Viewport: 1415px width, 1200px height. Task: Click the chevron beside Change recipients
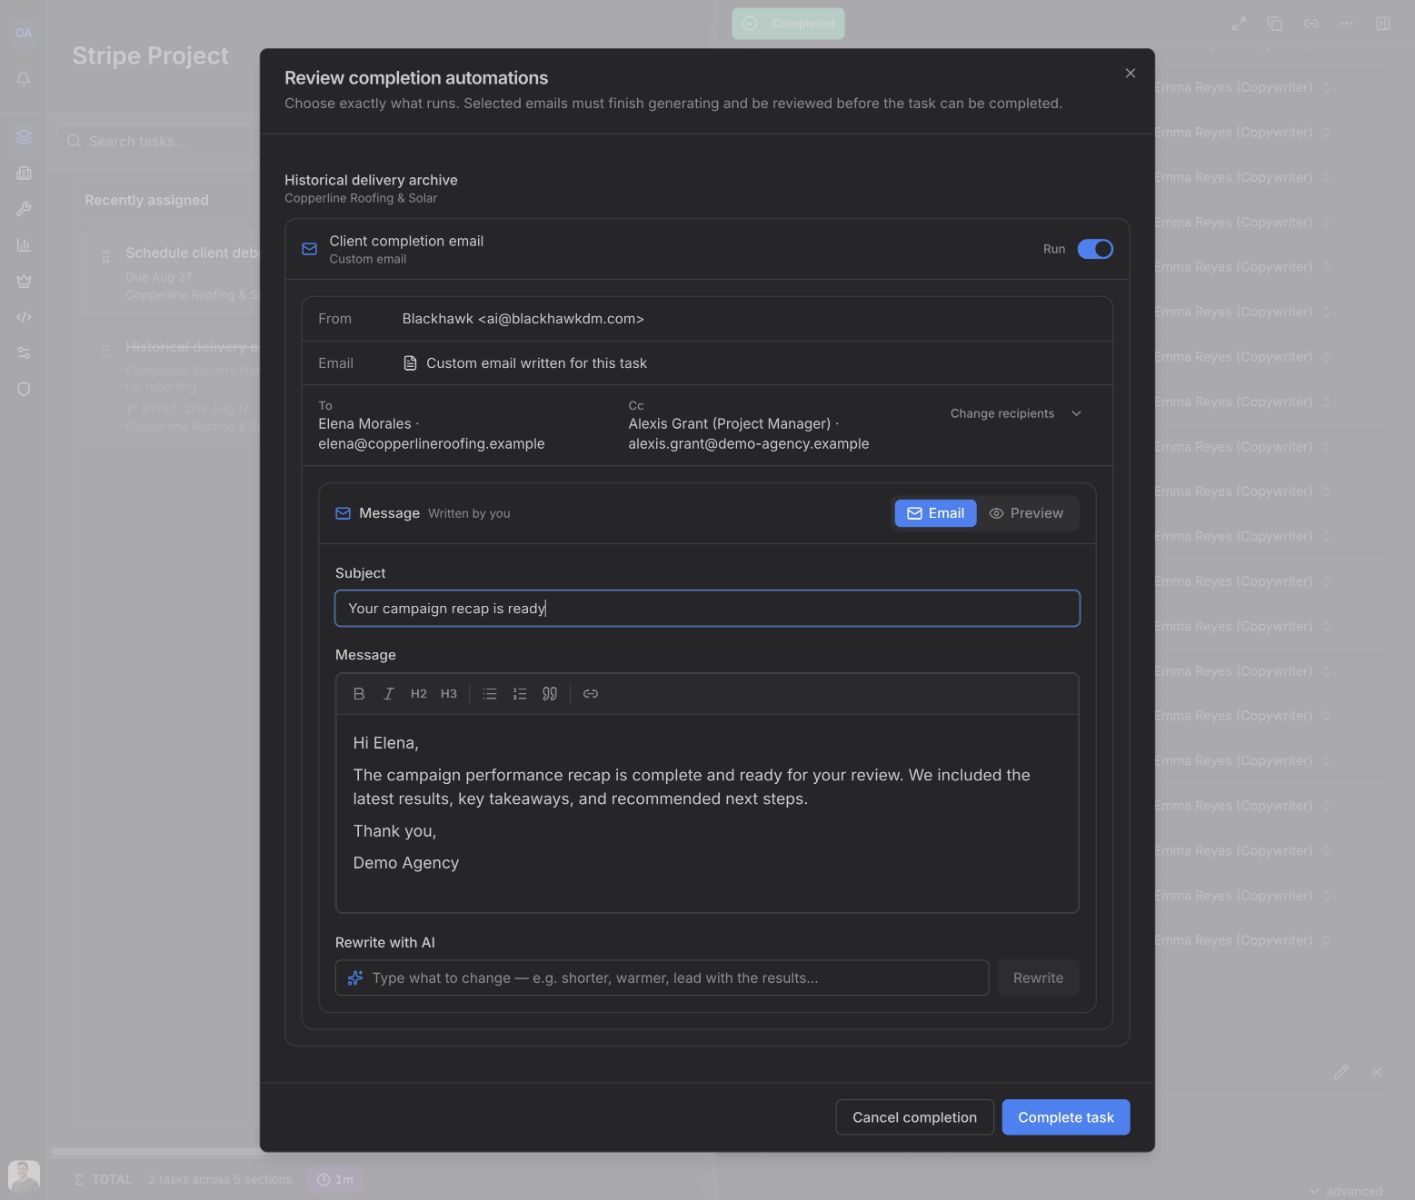[1076, 414]
